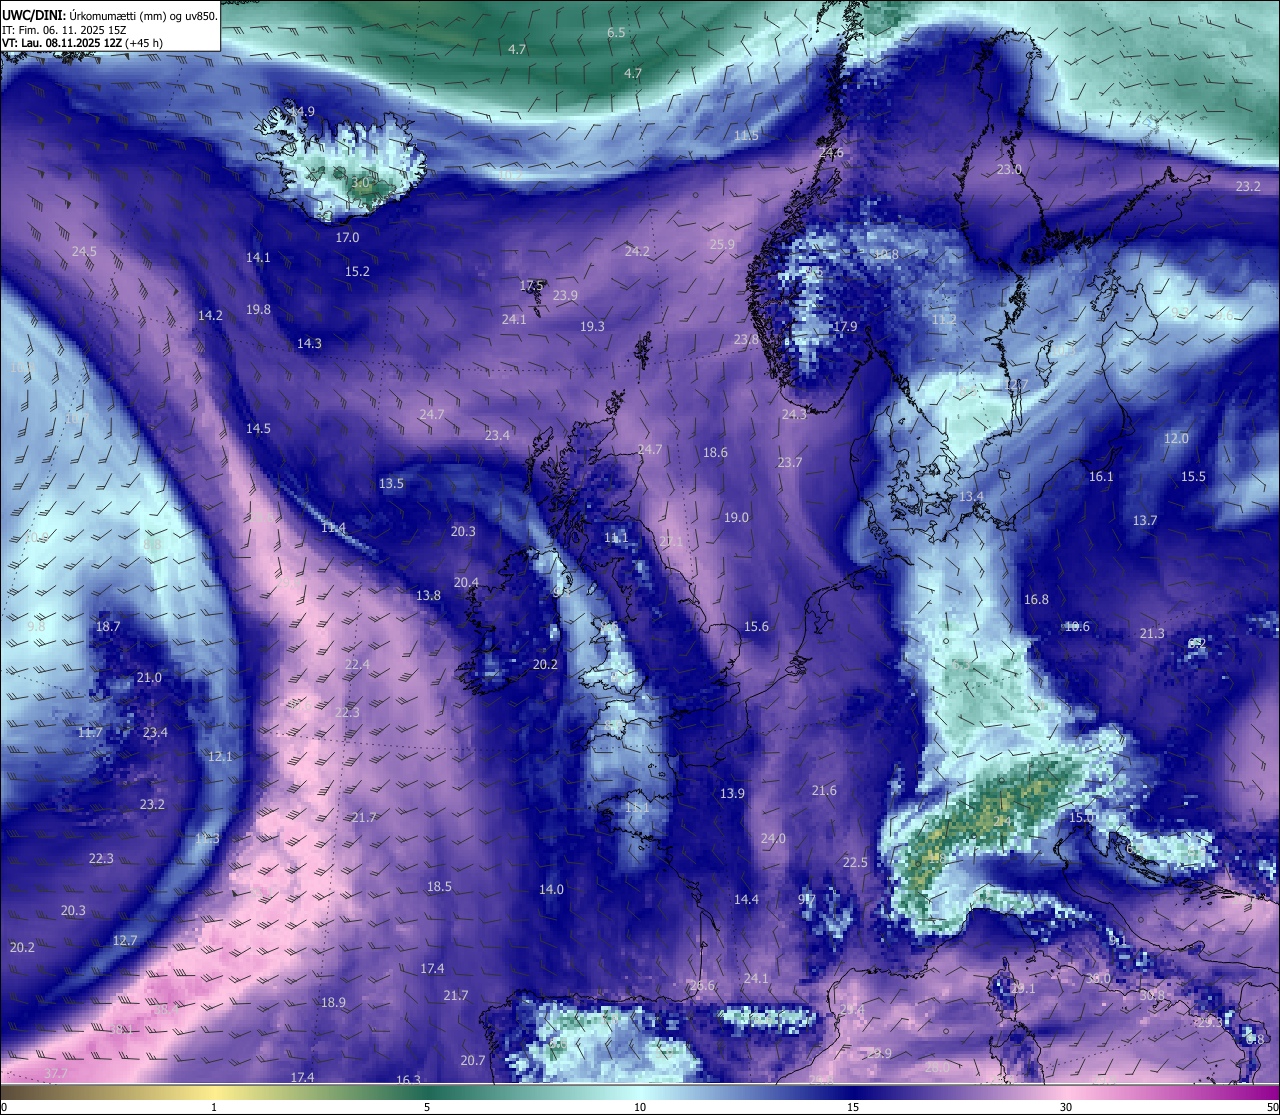Click the 24.5 label on the left edge

pyautogui.click(x=84, y=252)
